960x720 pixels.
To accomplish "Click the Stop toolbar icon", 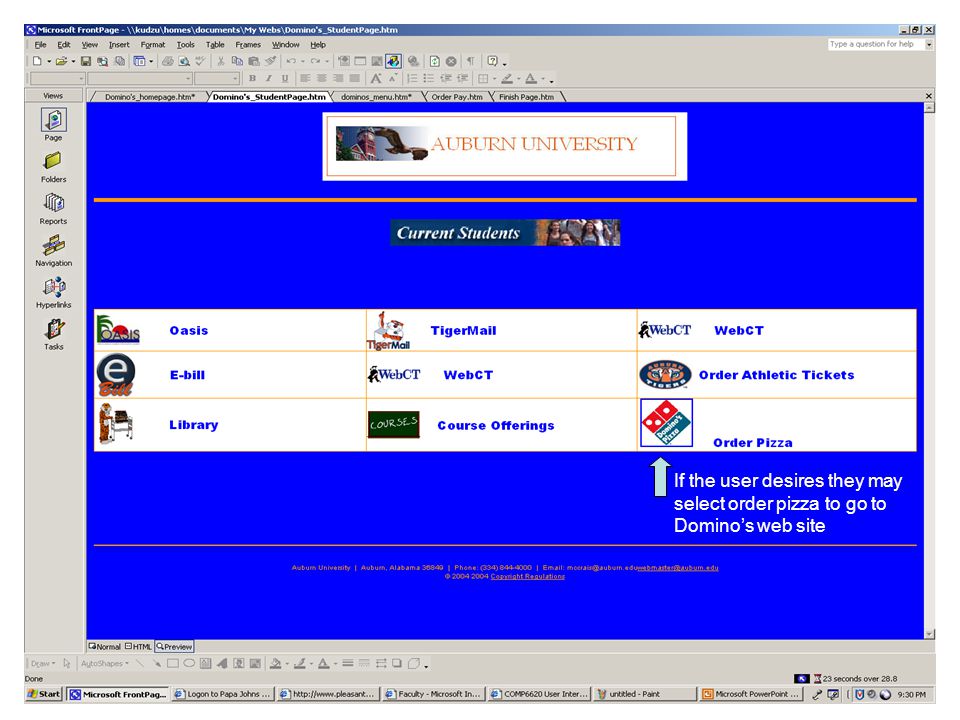I will tap(451, 61).
